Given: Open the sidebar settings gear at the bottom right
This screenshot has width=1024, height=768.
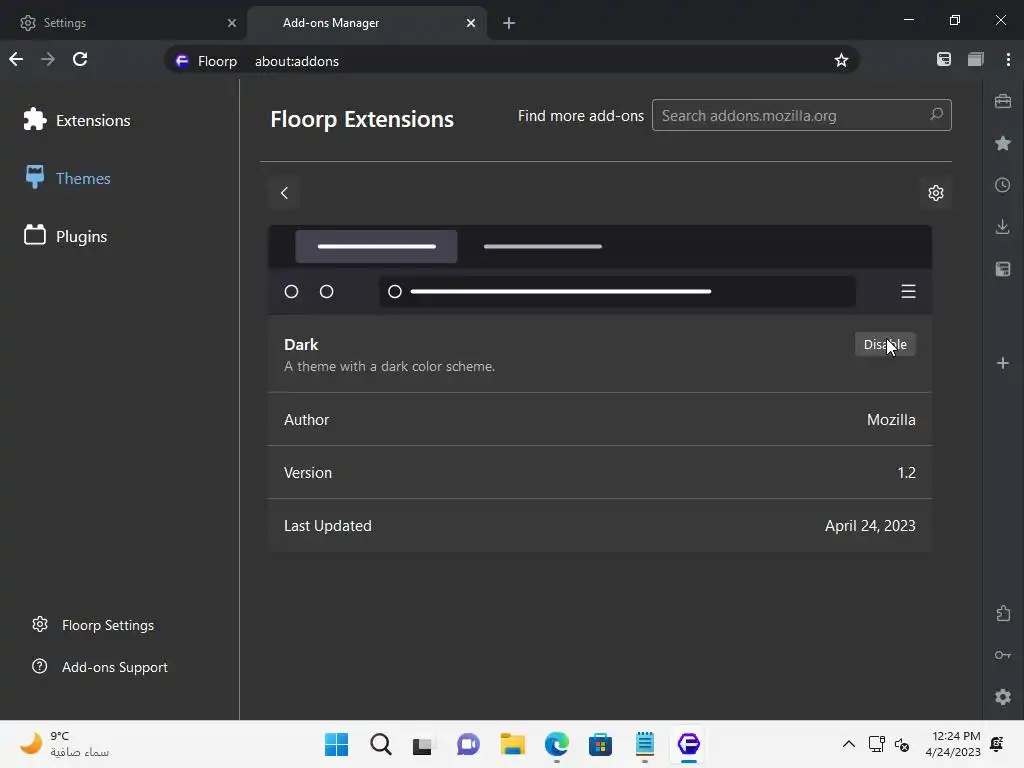Looking at the screenshot, I should point(1003,697).
